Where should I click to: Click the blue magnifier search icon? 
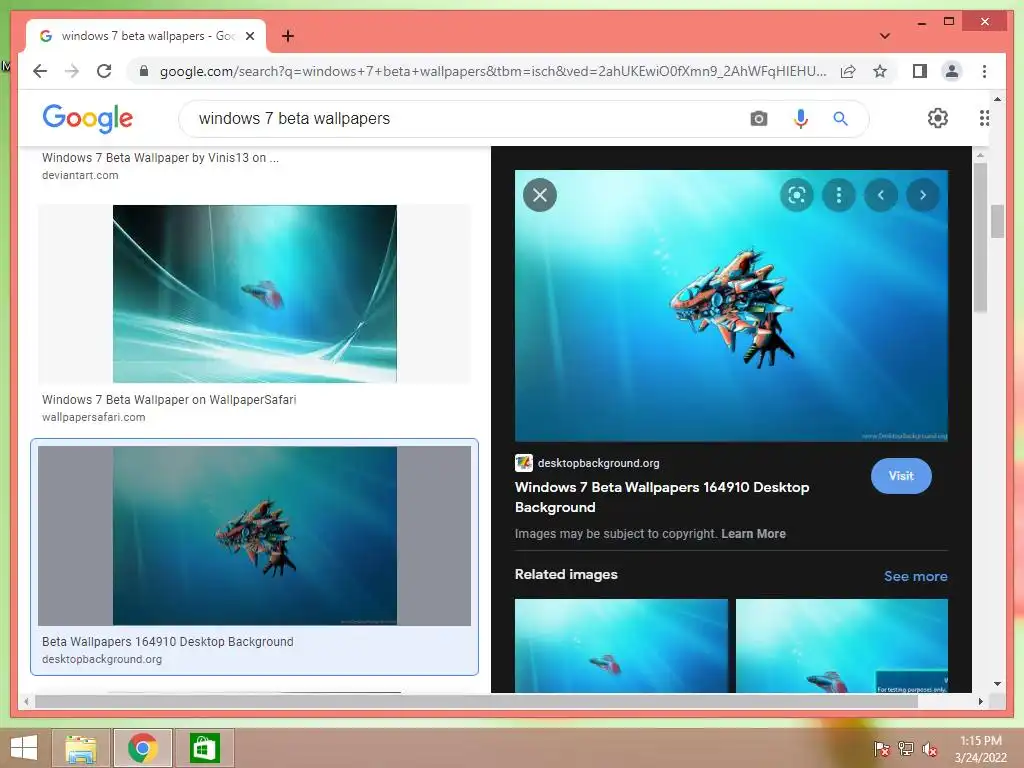point(840,119)
